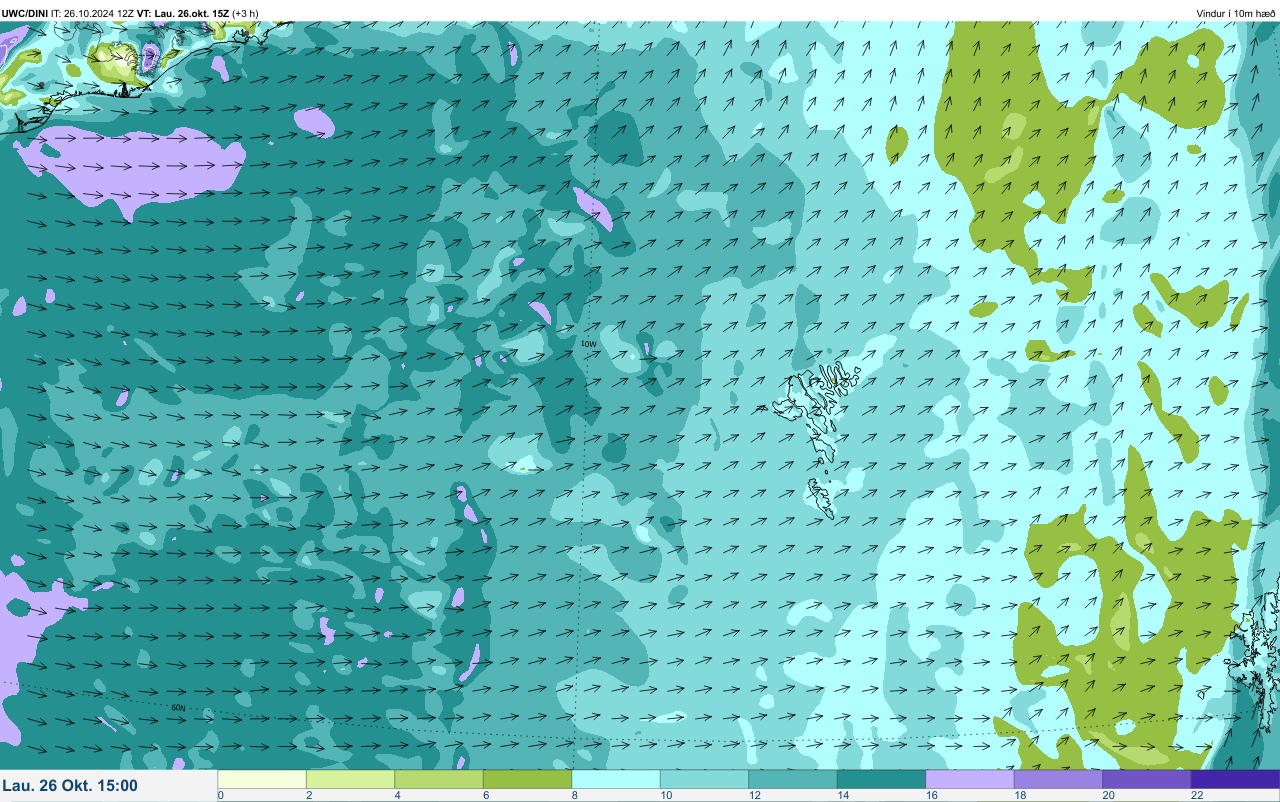Click the medium teal 12–14 legend swatch
This screenshot has height=802, width=1280.
[x=793, y=779]
